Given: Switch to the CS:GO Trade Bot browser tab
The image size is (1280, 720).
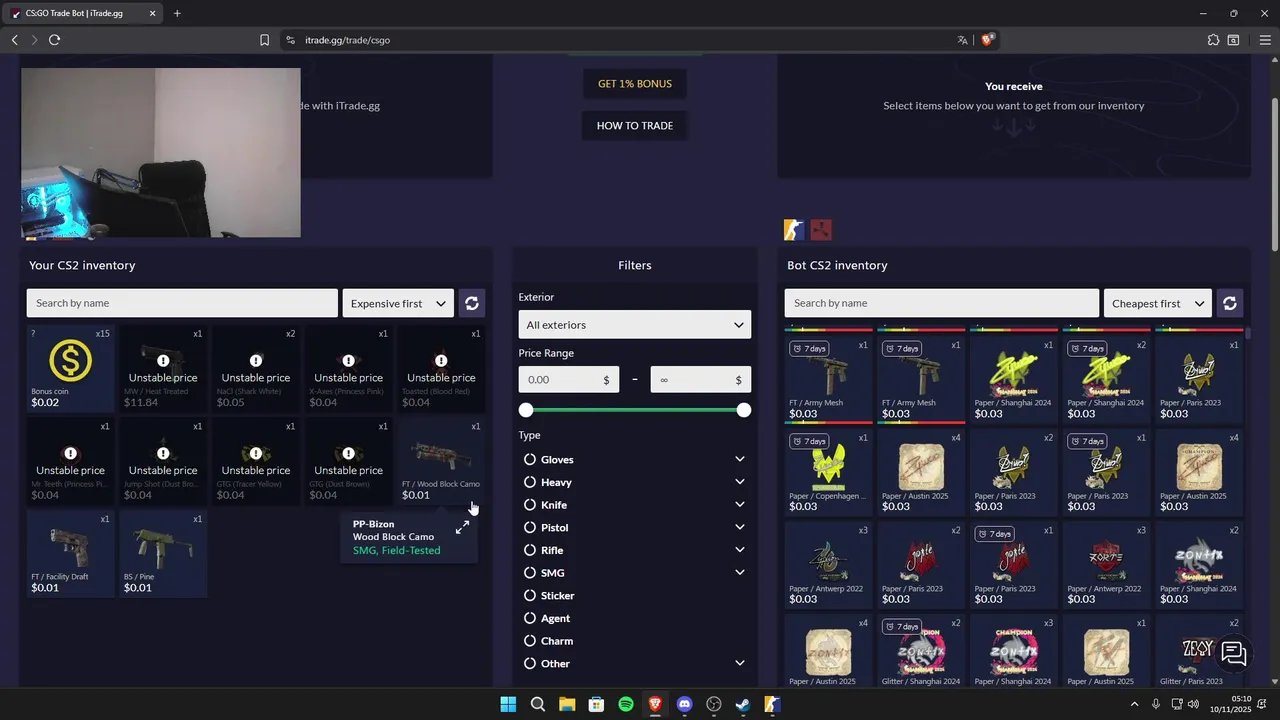Looking at the screenshot, I should (83, 13).
